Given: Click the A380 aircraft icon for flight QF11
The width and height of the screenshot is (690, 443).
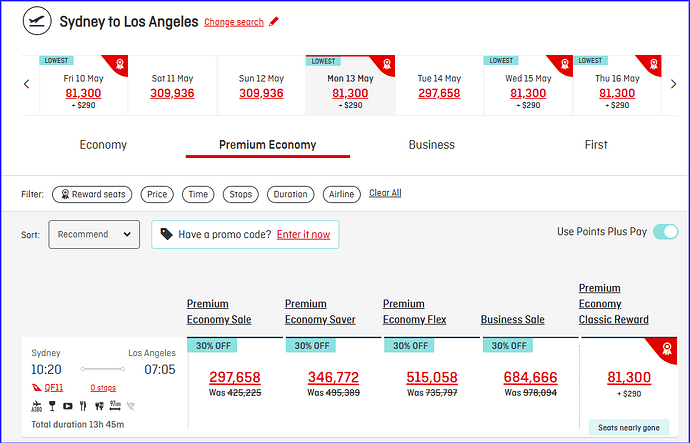Looking at the screenshot, I should tap(37, 406).
